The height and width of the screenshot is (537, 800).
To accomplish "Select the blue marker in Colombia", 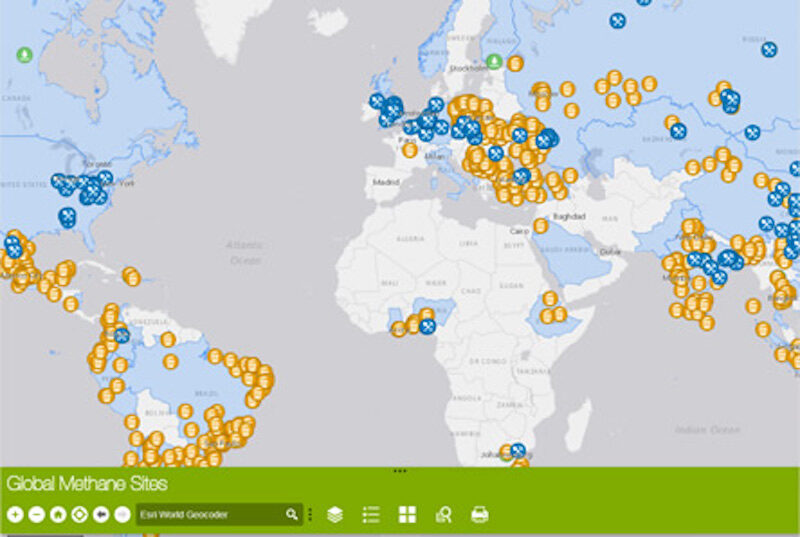I will click(x=121, y=336).
